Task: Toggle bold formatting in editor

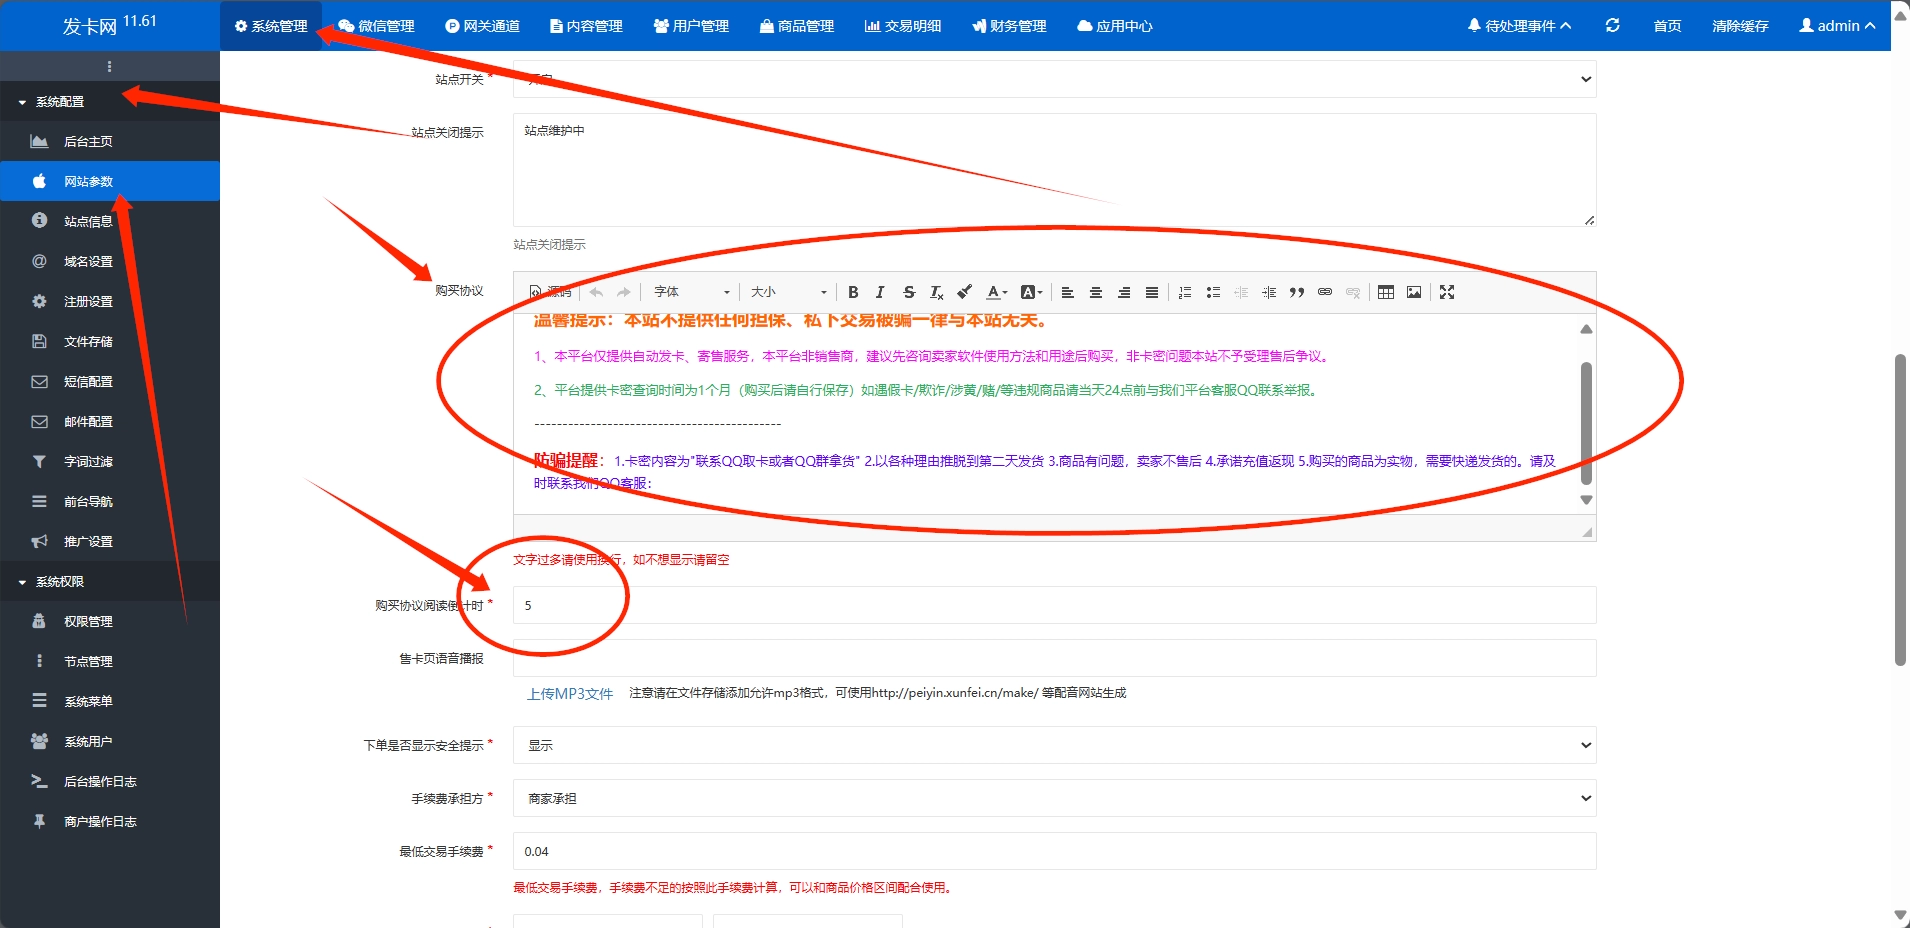Action: point(853,292)
